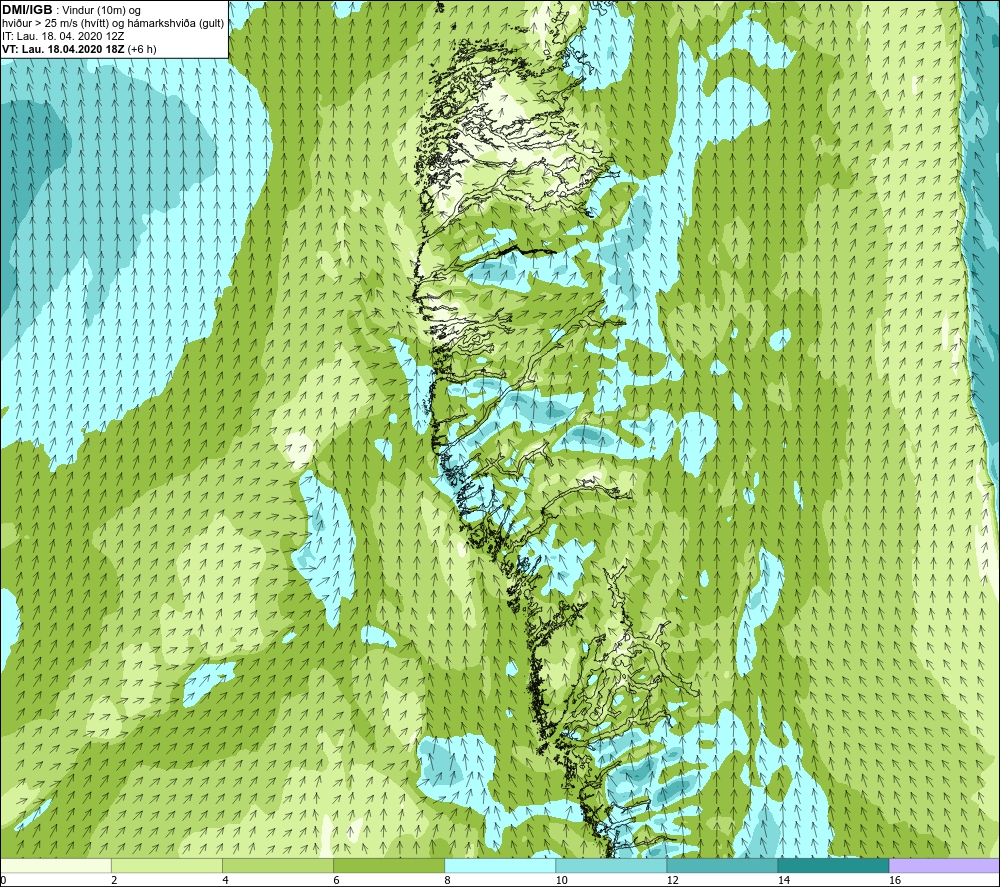Viewport: 1000px width, 887px height.
Task: Click the dark teal 14–16 legend swatch
Action: point(833,865)
